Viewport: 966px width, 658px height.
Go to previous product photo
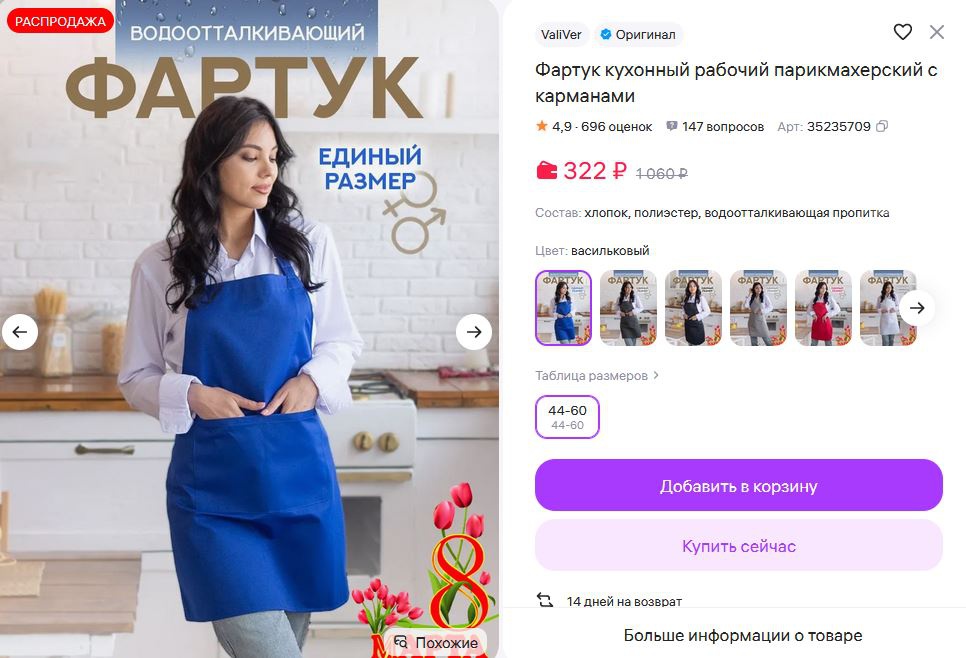pyautogui.click(x=20, y=332)
